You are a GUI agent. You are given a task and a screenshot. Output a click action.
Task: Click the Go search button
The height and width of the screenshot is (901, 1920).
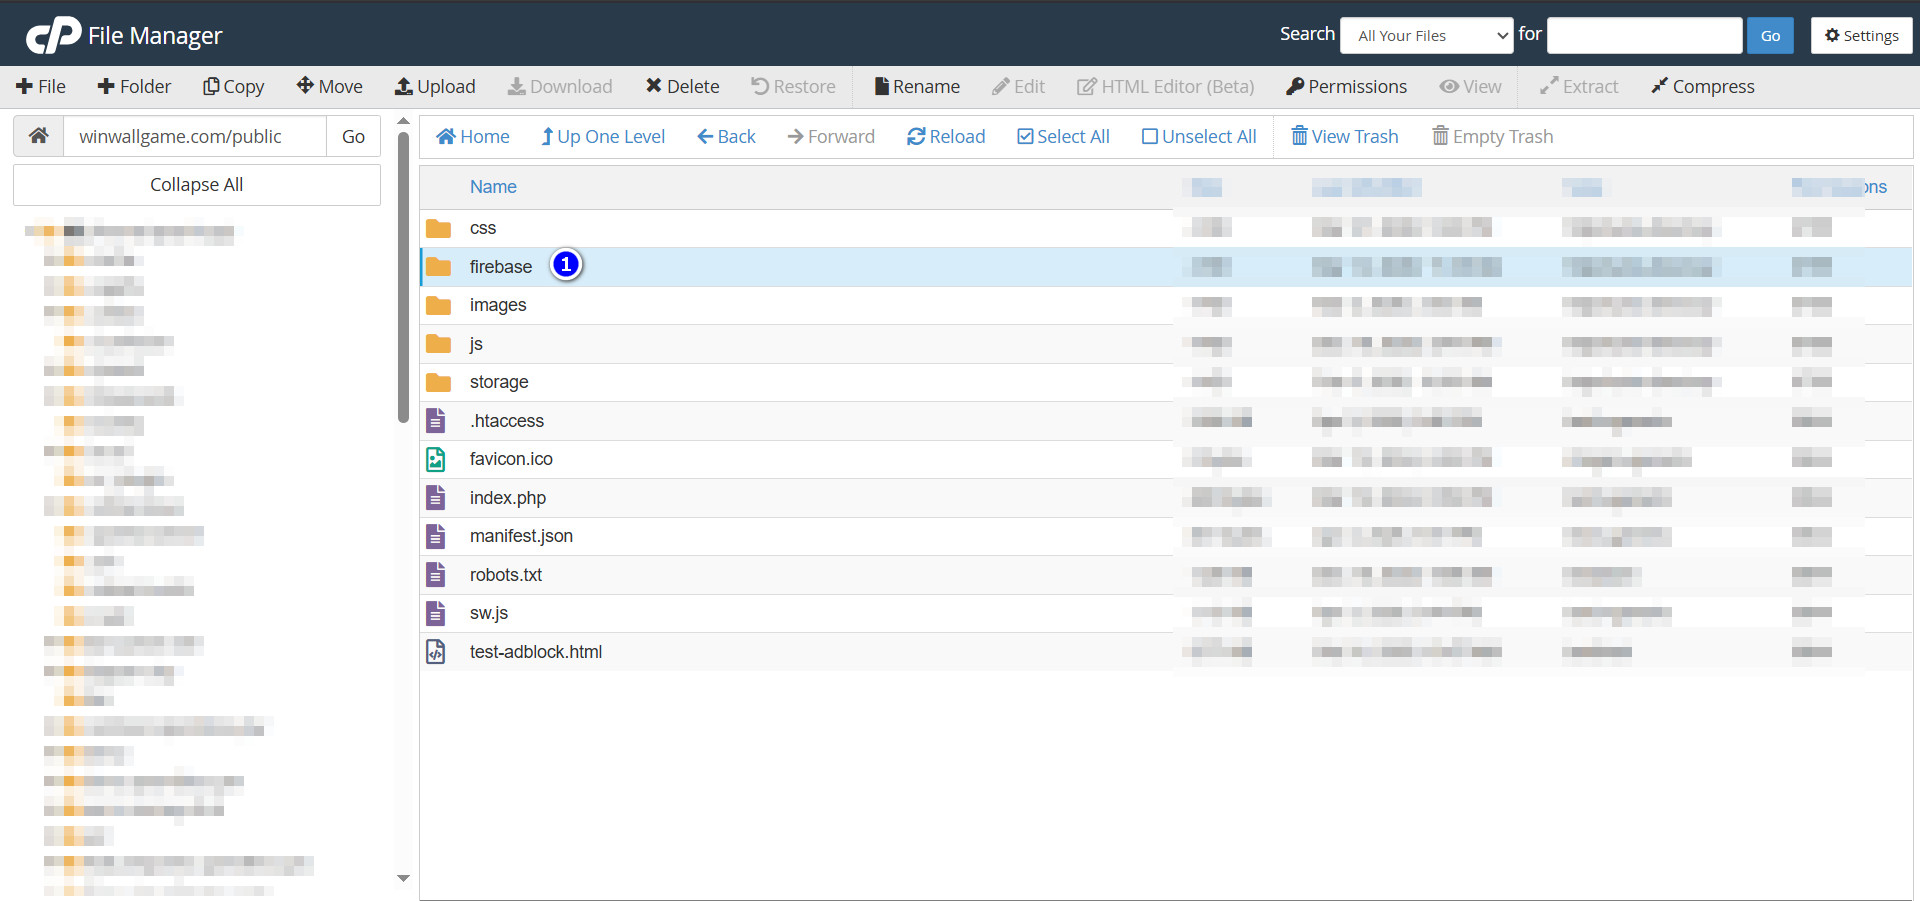click(x=1769, y=35)
